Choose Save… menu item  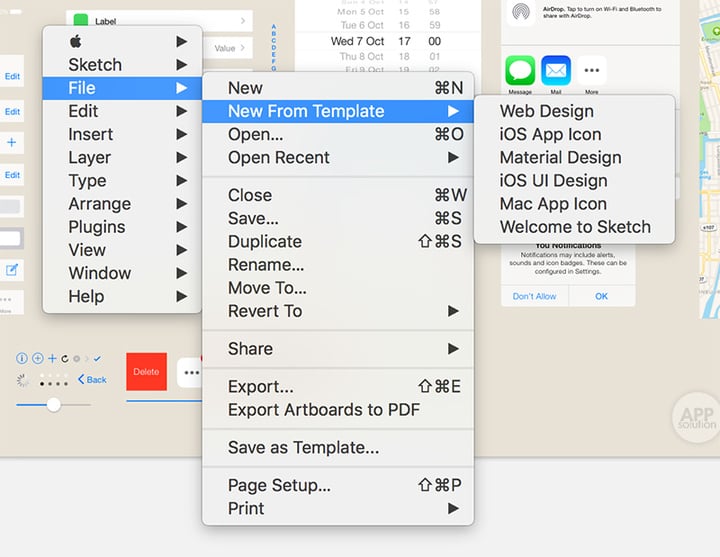coord(338,218)
